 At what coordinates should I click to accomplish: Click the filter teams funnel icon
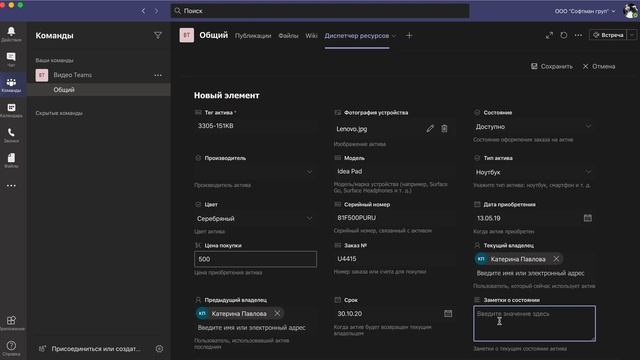pos(158,36)
